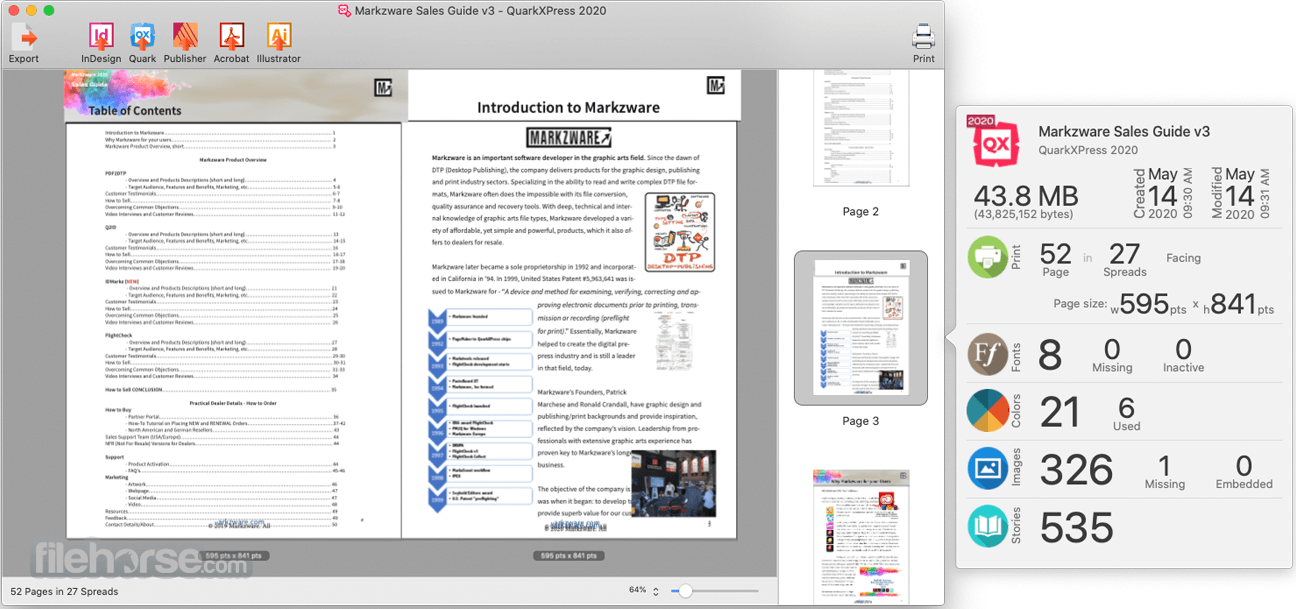Convert to Publisher format
1296x609 pixels.
click(x=185, y=37)
